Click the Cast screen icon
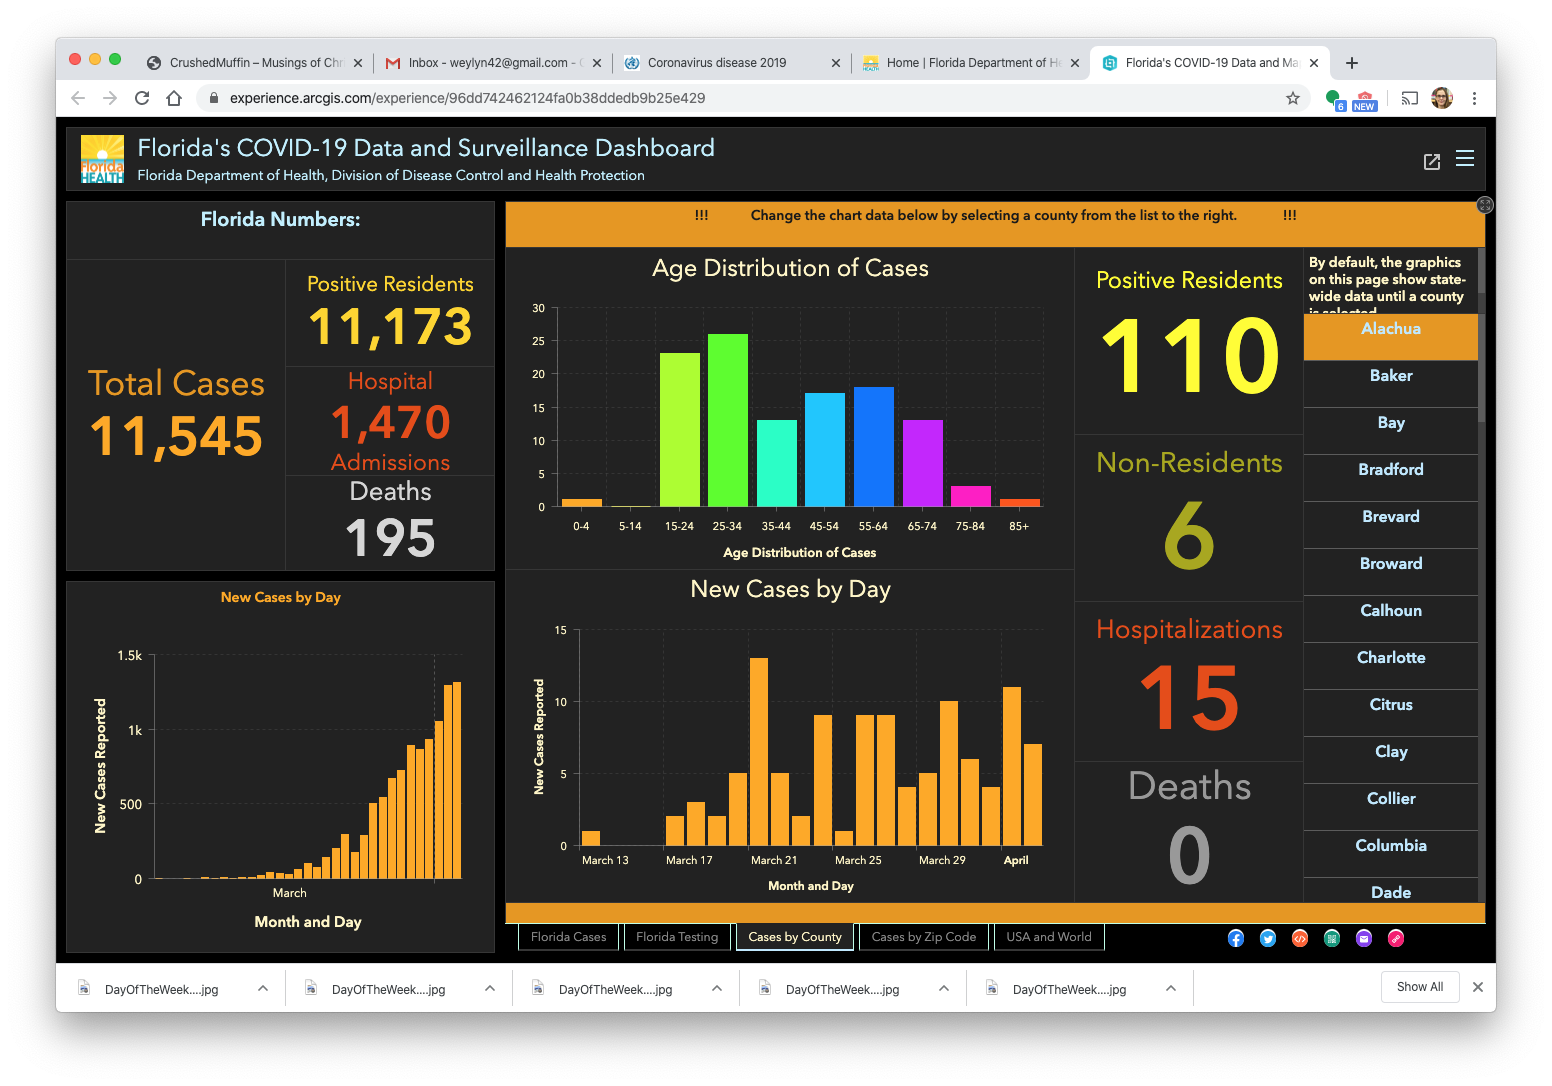The width and height of the screenshot is (1552, 1086). tap(1410, 98)
